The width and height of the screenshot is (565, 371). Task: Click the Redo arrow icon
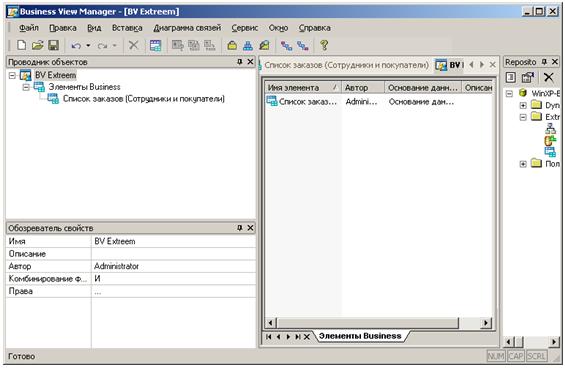click(x=102, y=46)
